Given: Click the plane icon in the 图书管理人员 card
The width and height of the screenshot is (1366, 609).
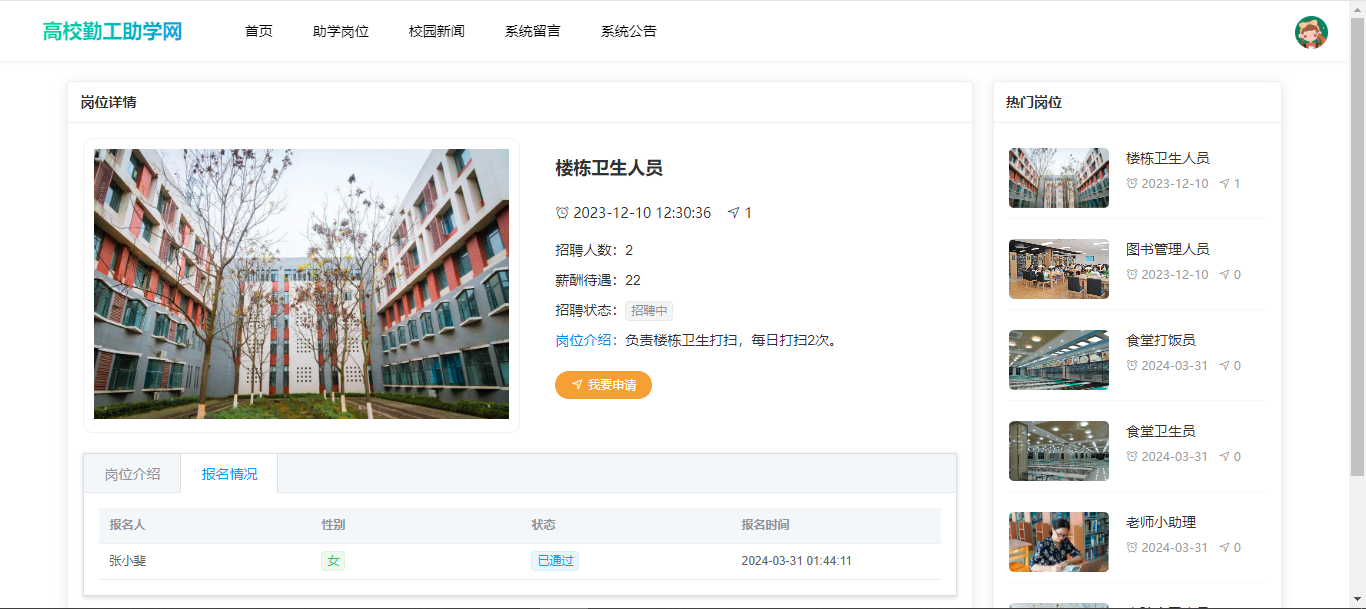Looking at the screenshot, I should [1224, 274].
